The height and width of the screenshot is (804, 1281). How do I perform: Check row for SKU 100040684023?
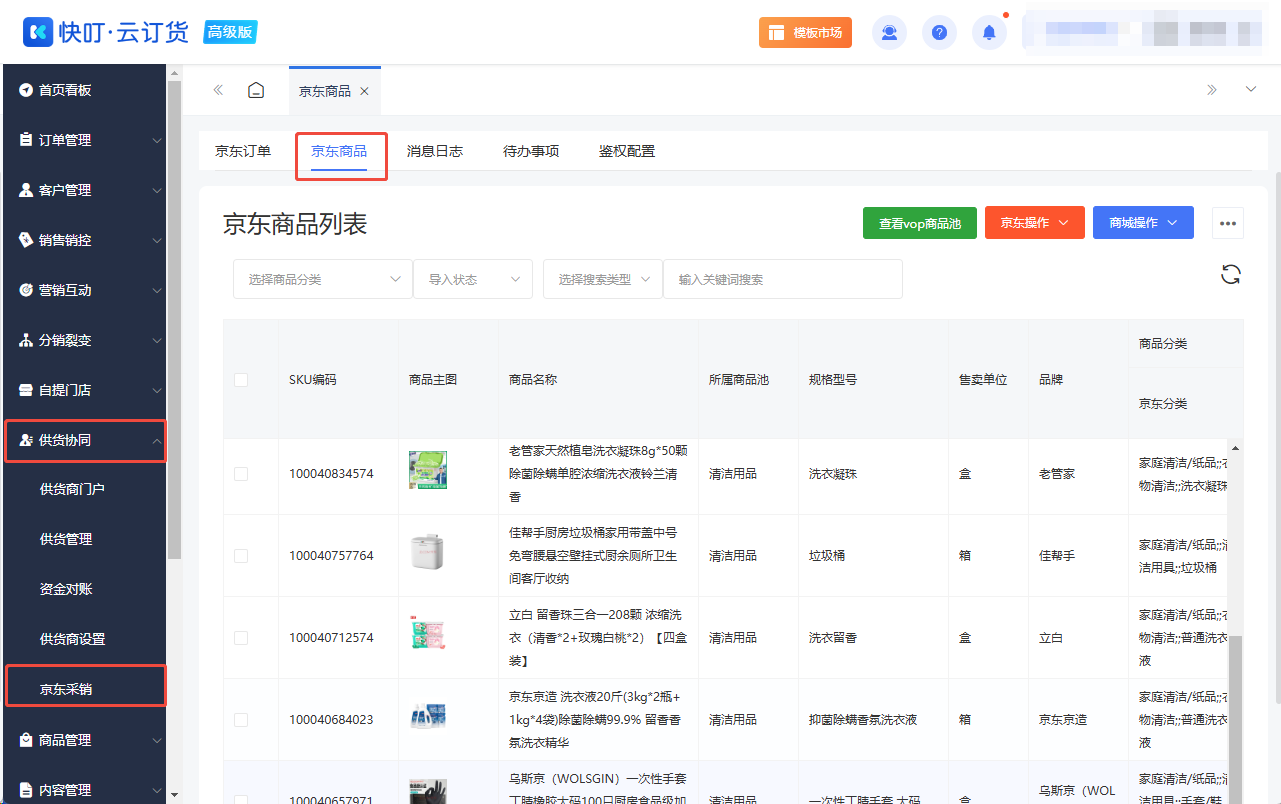tap(241, 720)
